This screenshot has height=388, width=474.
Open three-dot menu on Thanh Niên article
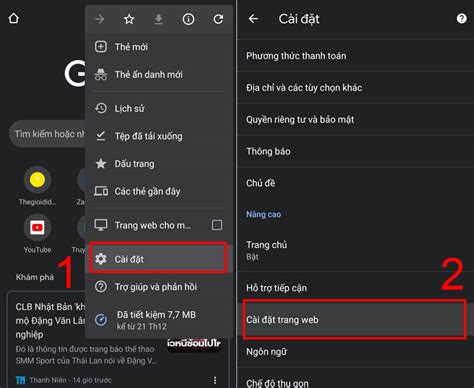click(215, 380)
